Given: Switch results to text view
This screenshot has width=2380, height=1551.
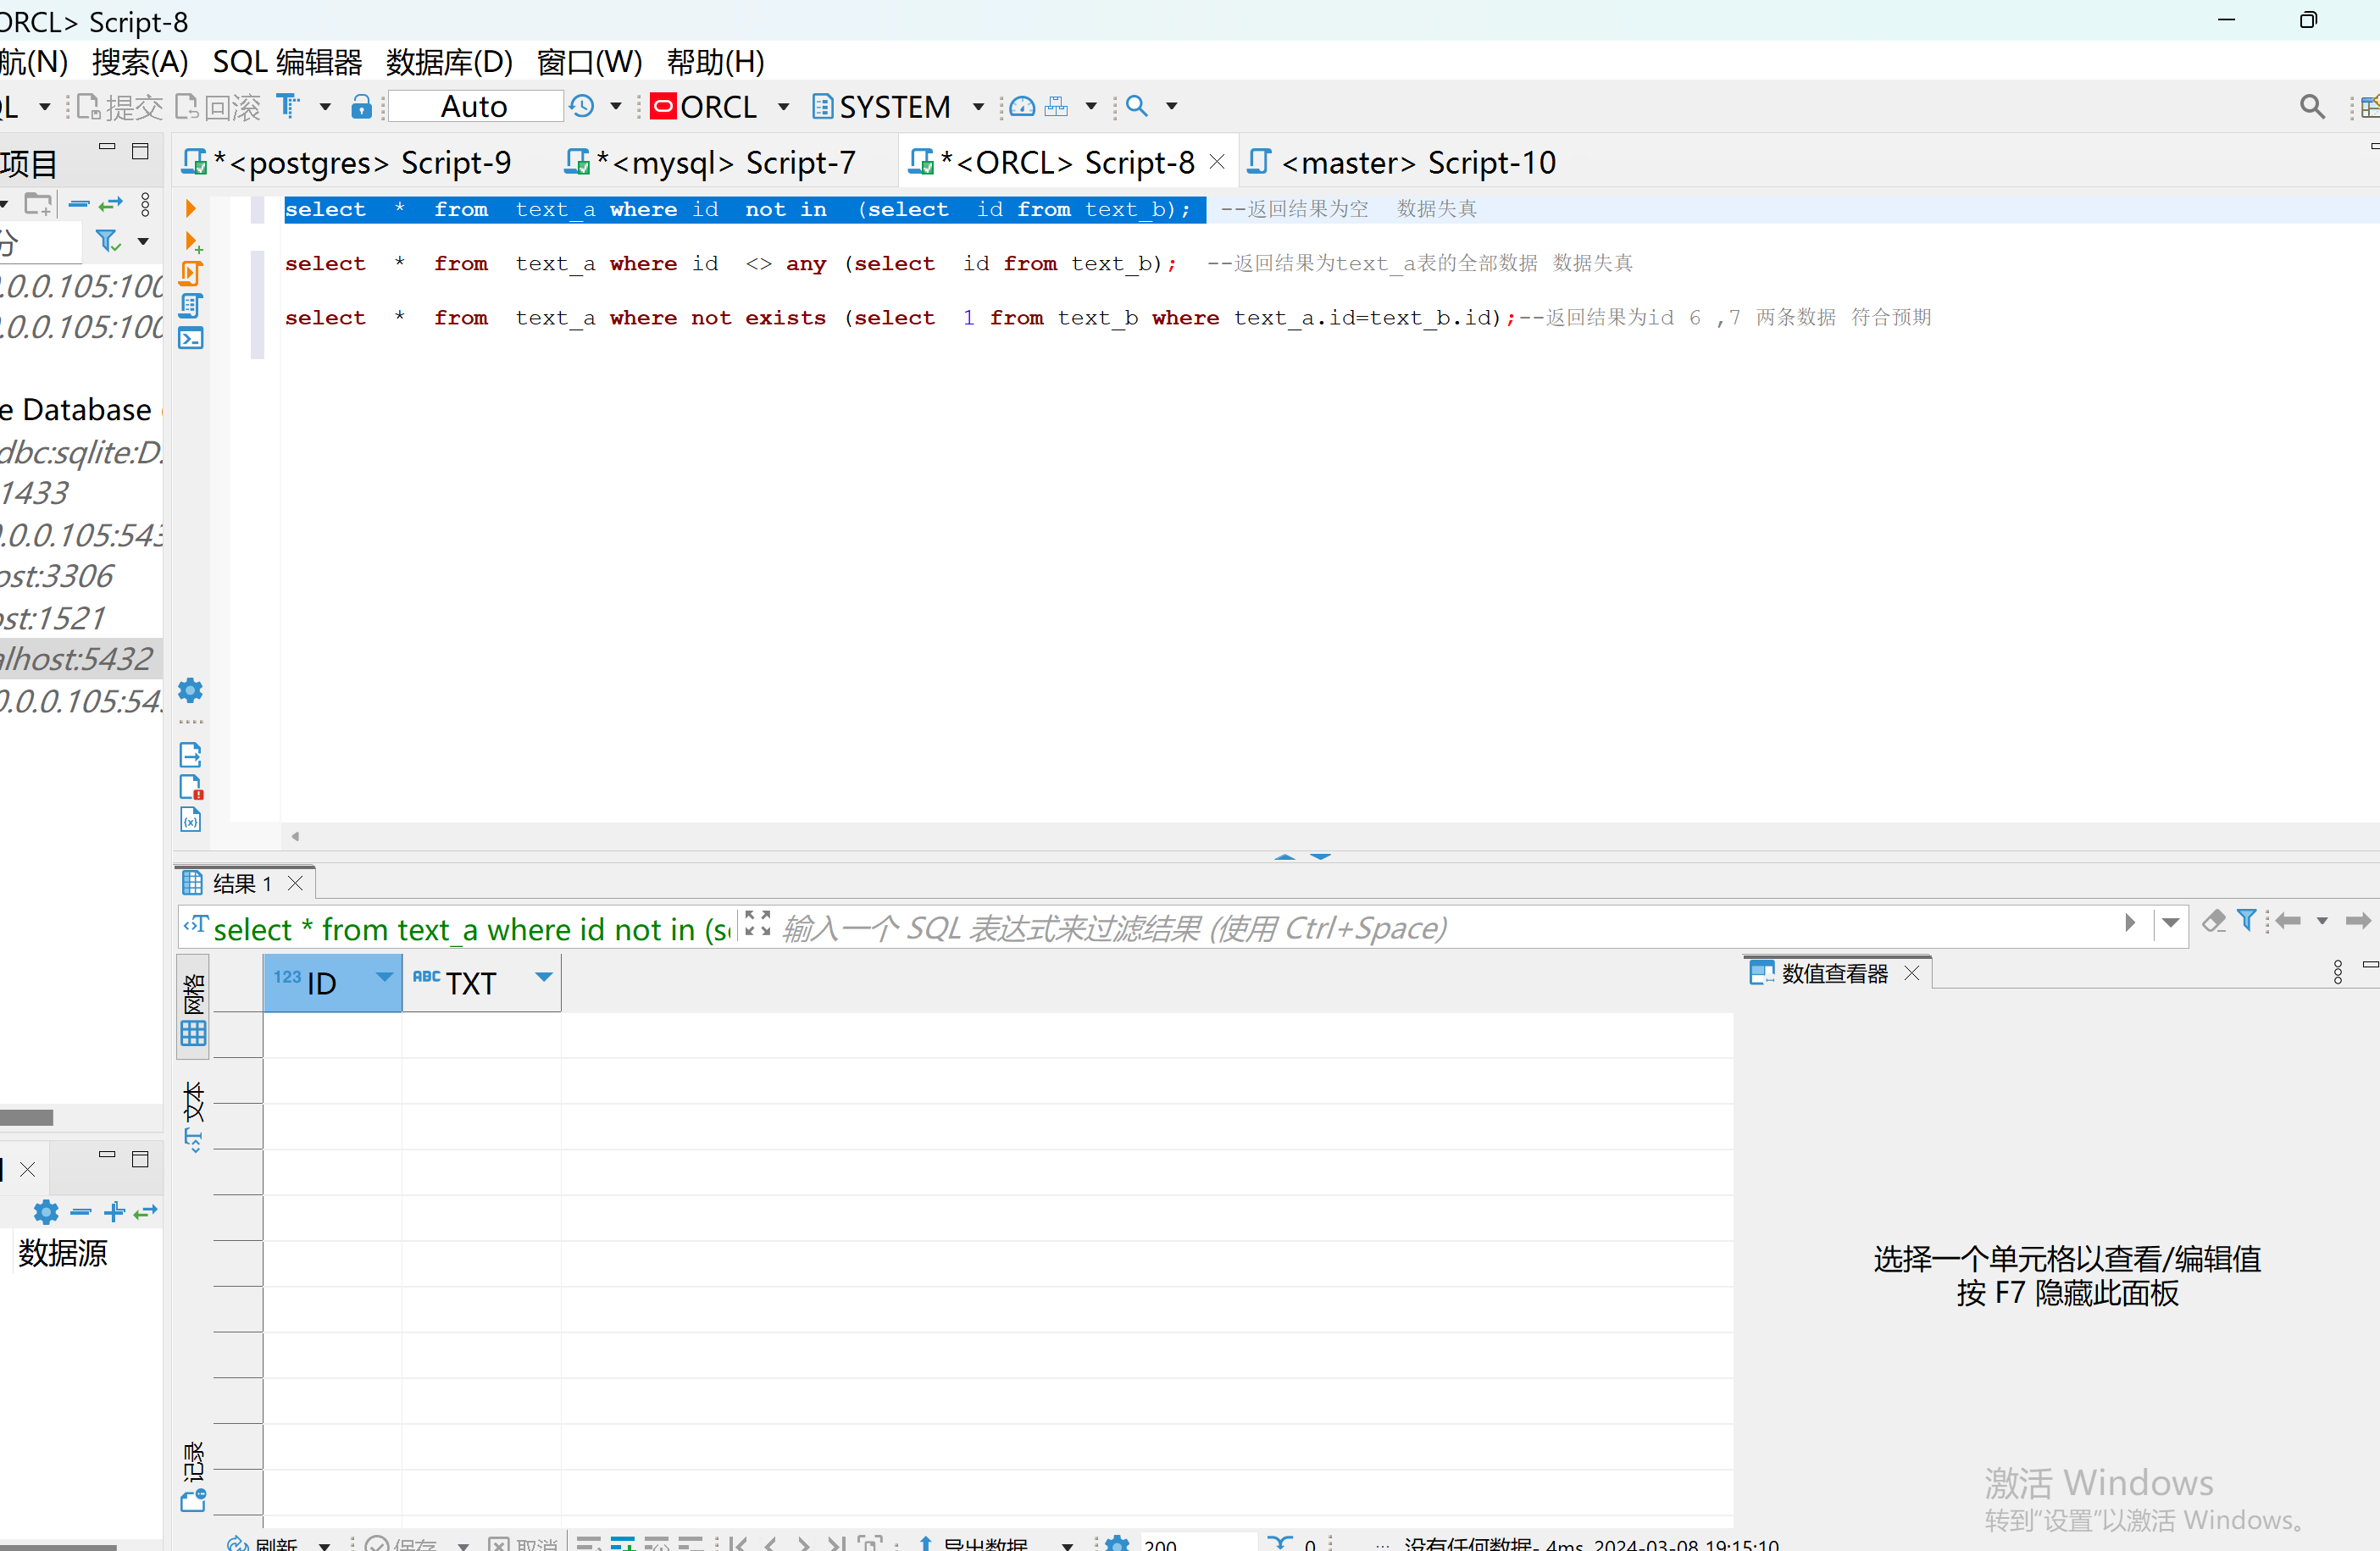Looking at the screenshot, I should [x=193, y=1115].
